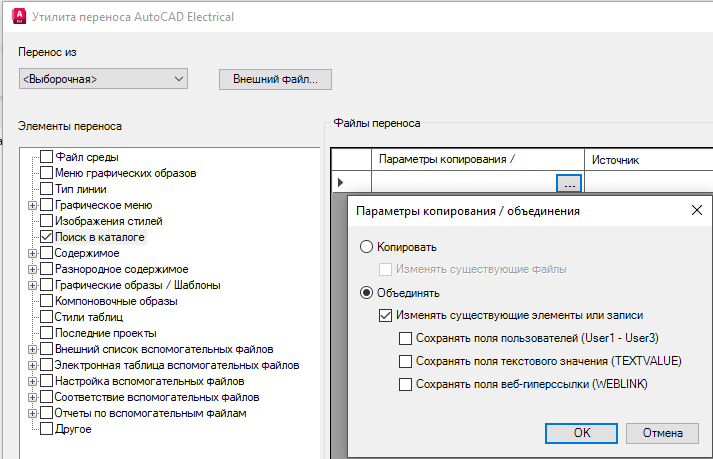
Task: Tick Настройка вспомогательных файлов checkbox
Action: point(46,381)
